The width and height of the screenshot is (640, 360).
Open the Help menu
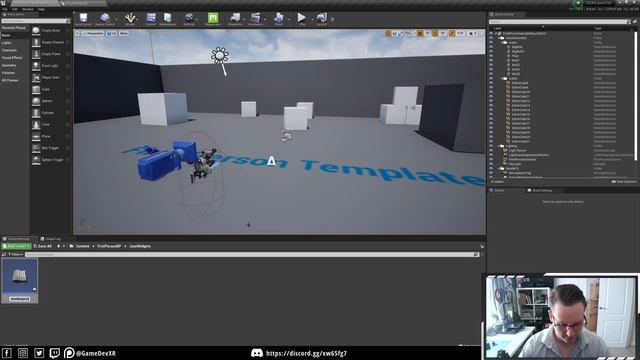[41, 9]
